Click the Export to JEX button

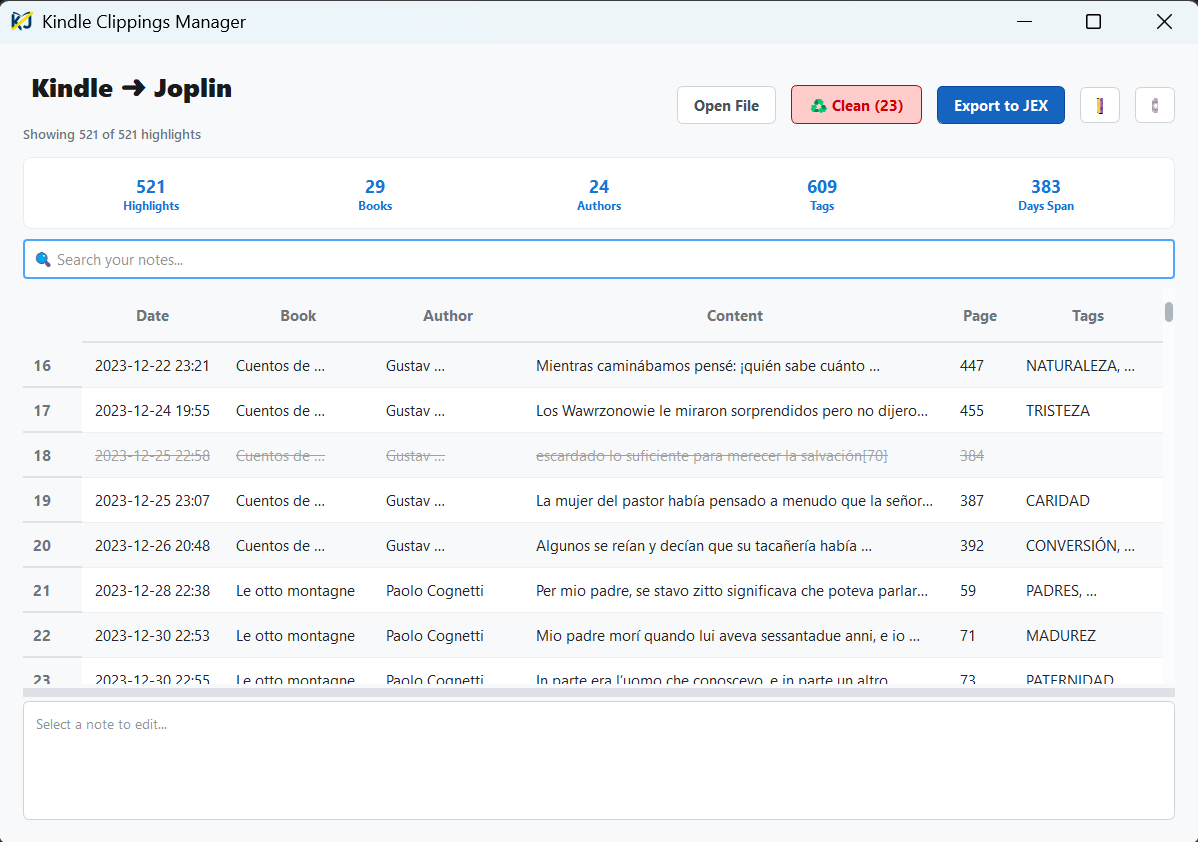tap(1000, 105)
